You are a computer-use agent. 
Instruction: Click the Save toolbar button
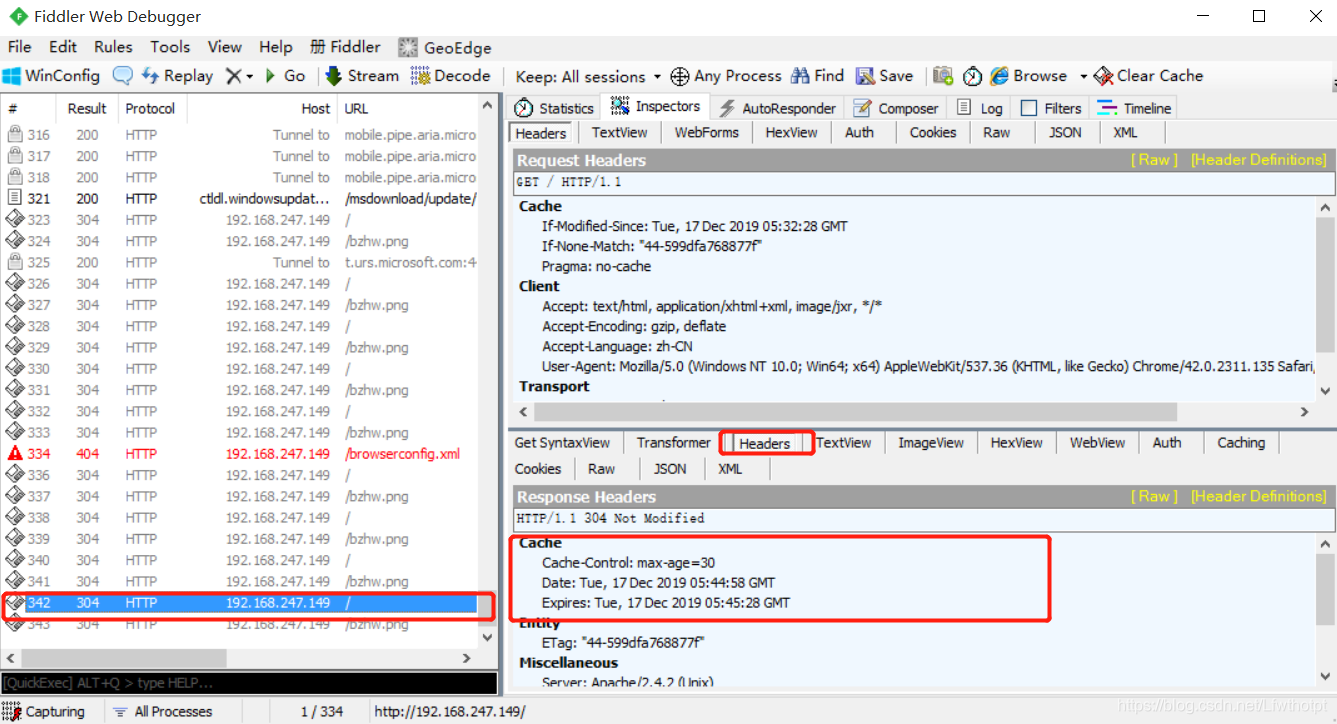coord(884,76)
